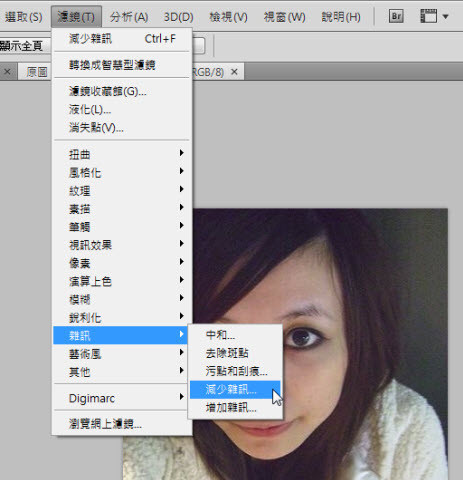Choose 轉換成智慧型濾鏡
The height and width of the screenshot is (480, 463).
pos(122,65)
